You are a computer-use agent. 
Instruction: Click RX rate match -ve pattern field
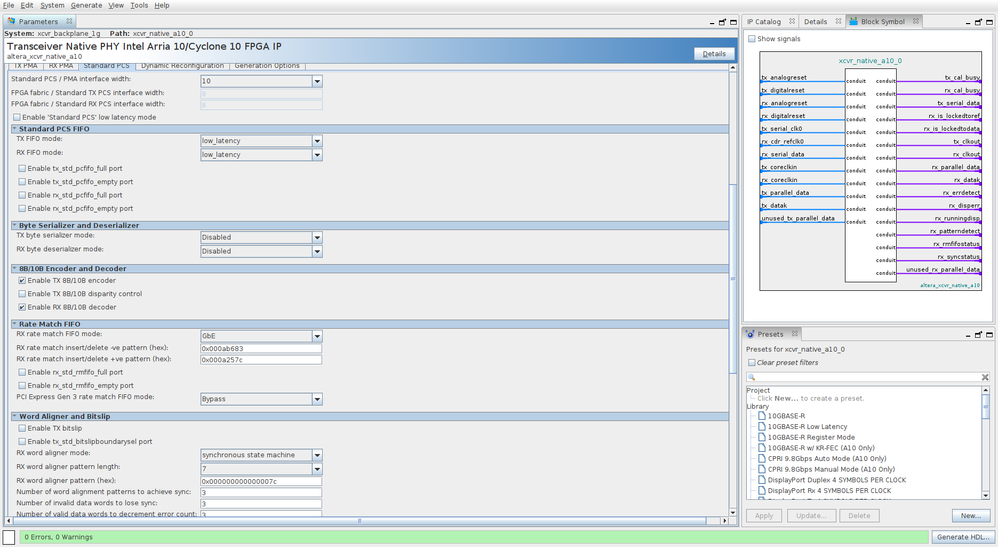click(x=261, y=348)
